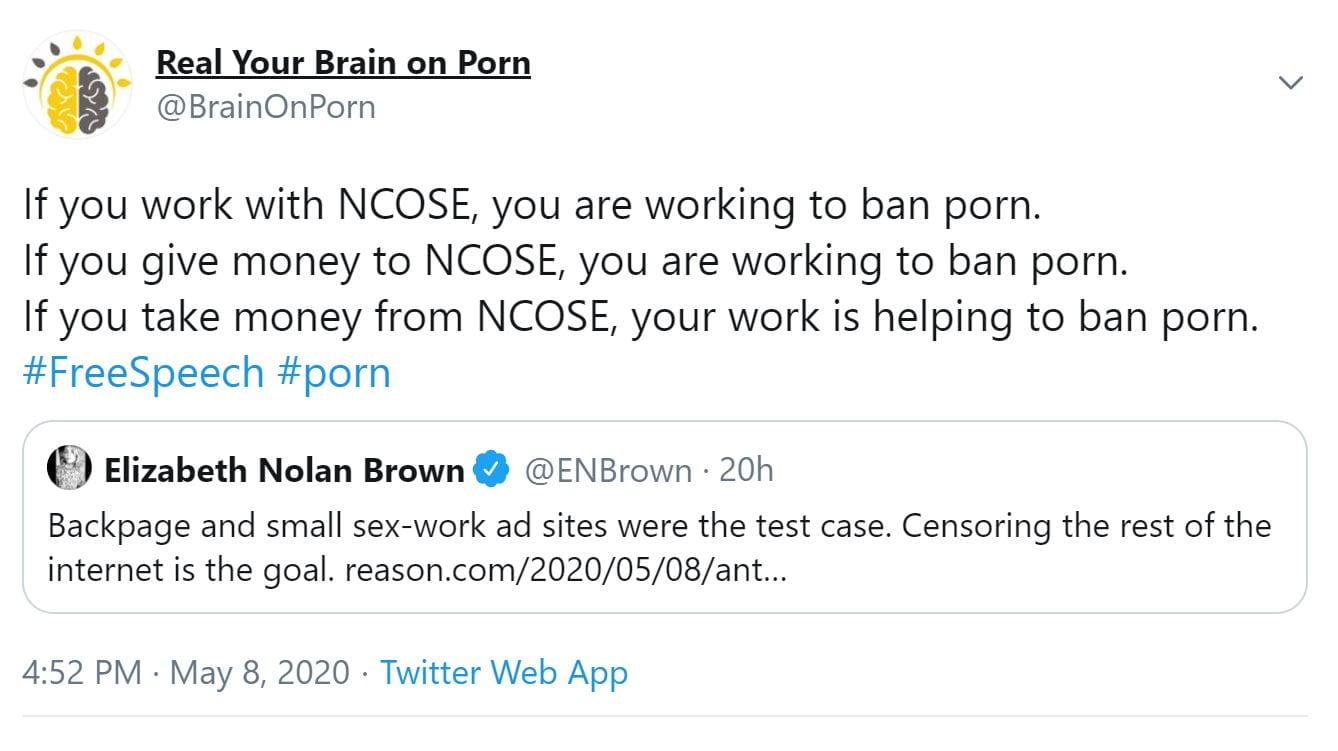Click the 4:52 PM tweet time

coord(82,672)
